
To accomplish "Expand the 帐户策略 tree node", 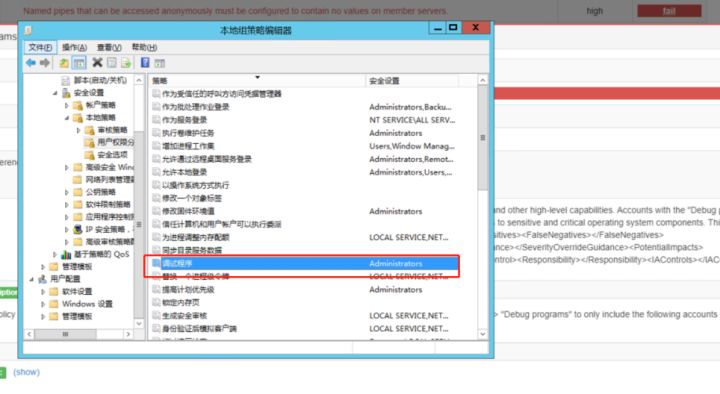I will (x=67, y=105).
